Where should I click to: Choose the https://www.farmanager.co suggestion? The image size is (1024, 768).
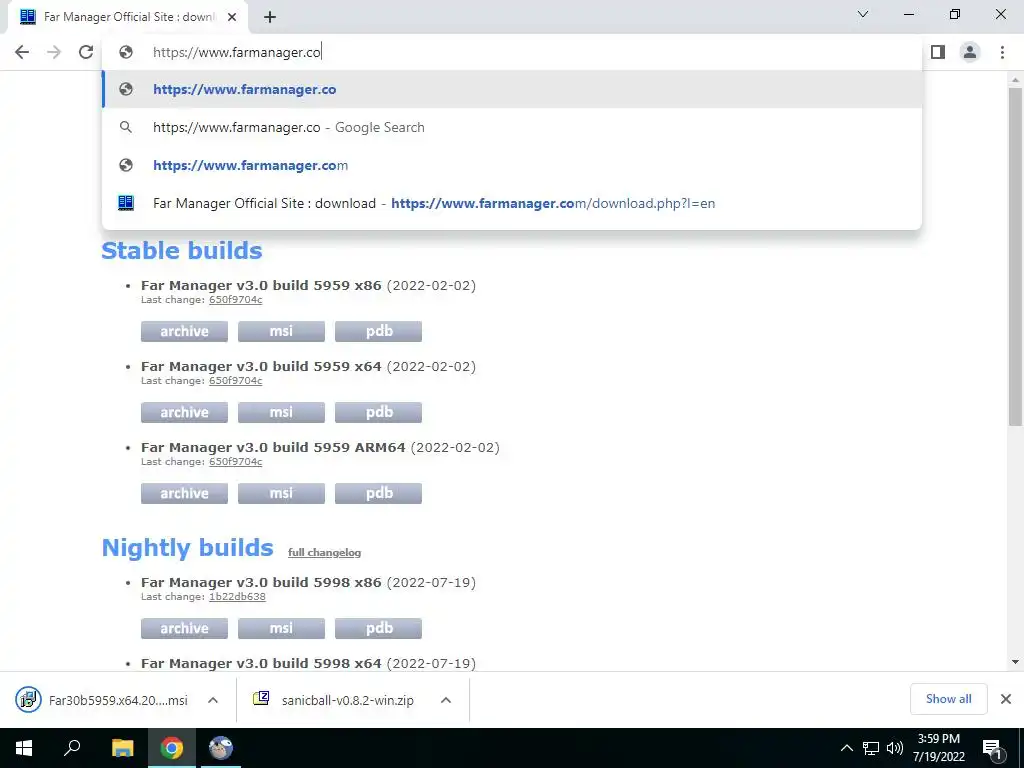click(512, 89)
